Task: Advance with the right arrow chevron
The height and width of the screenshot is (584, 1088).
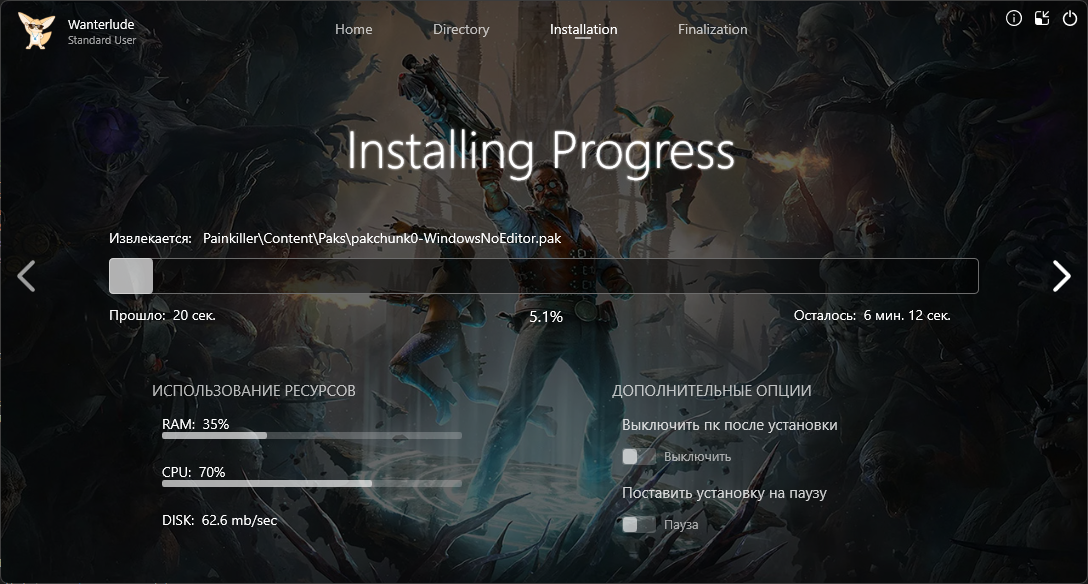Action: (1061, 276)
